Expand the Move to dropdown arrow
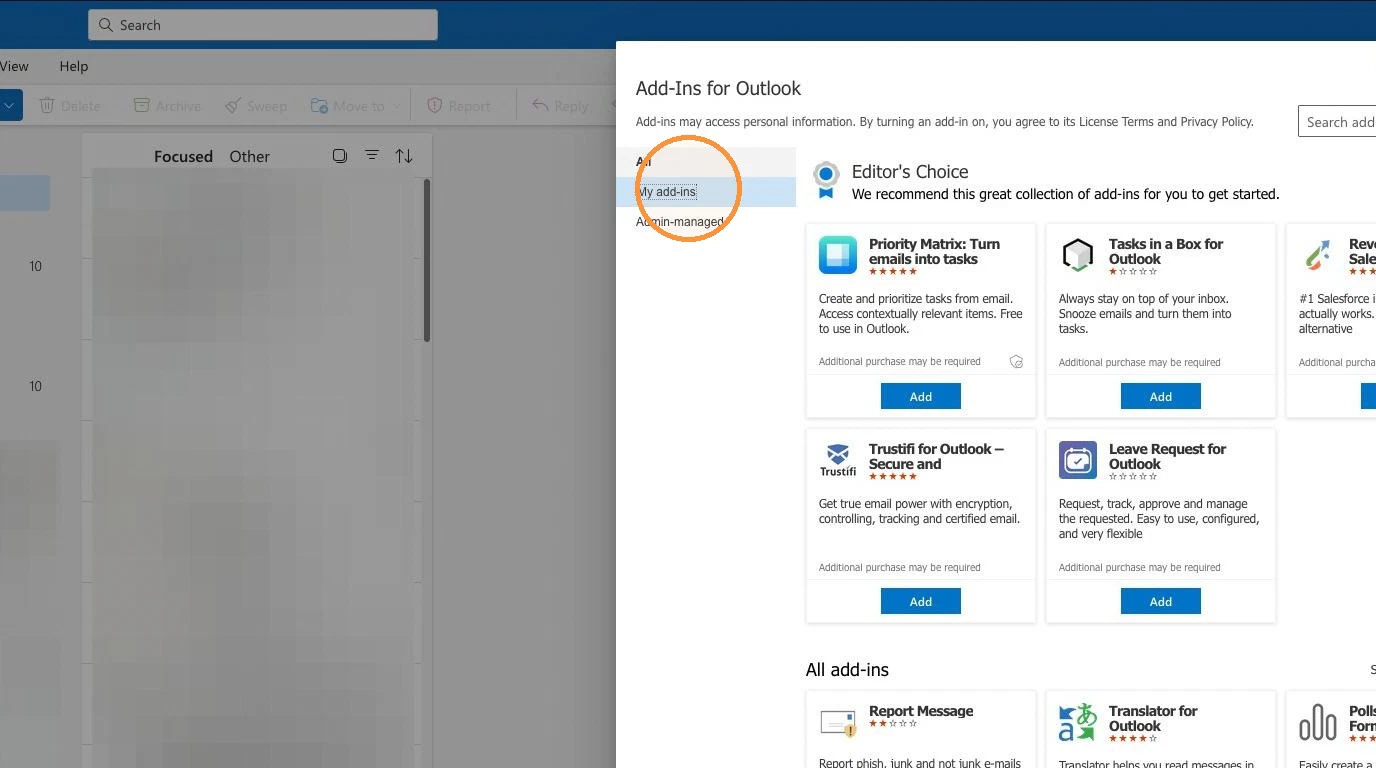 click(x=397, y=106)
